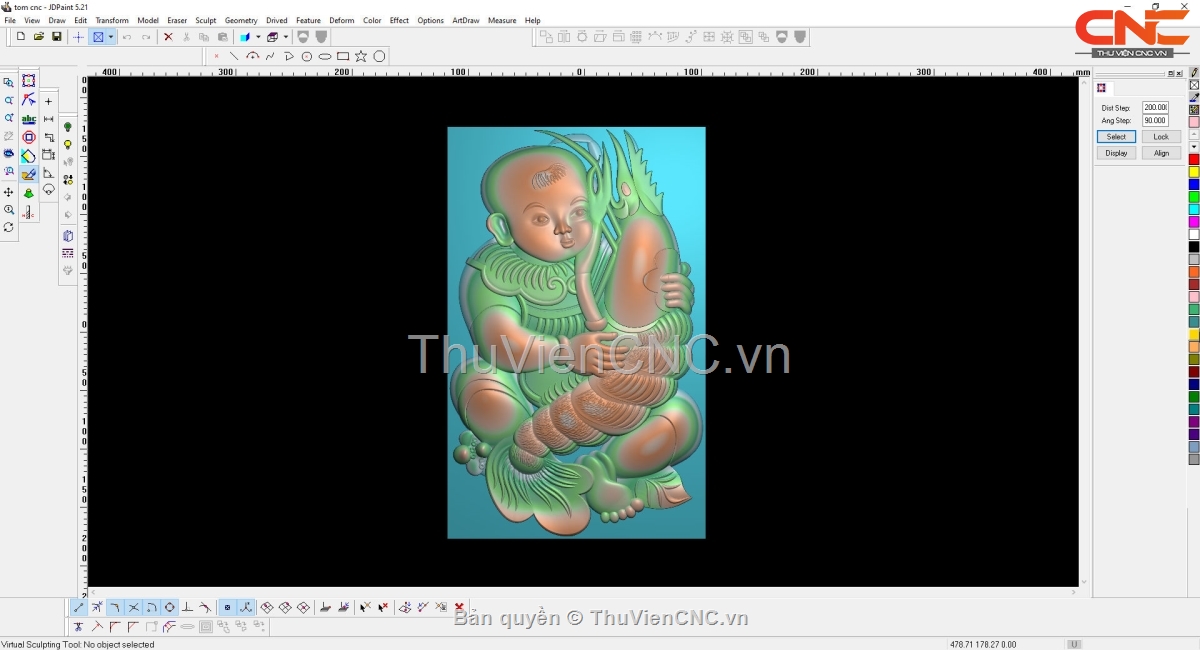This screenshot has height=650, width=1200.
Task: Pick the yellow color swatch
Action: (x=1194, y=172)
